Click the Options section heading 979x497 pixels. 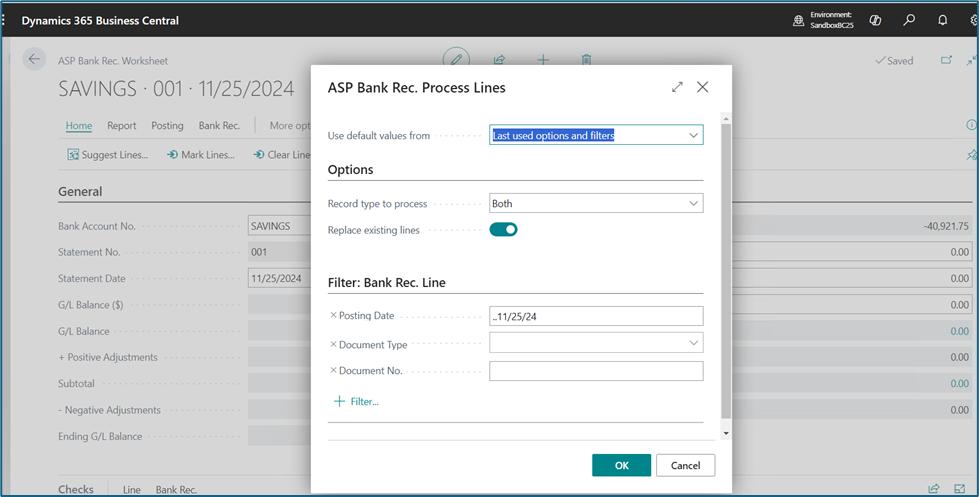pos(350,170)
